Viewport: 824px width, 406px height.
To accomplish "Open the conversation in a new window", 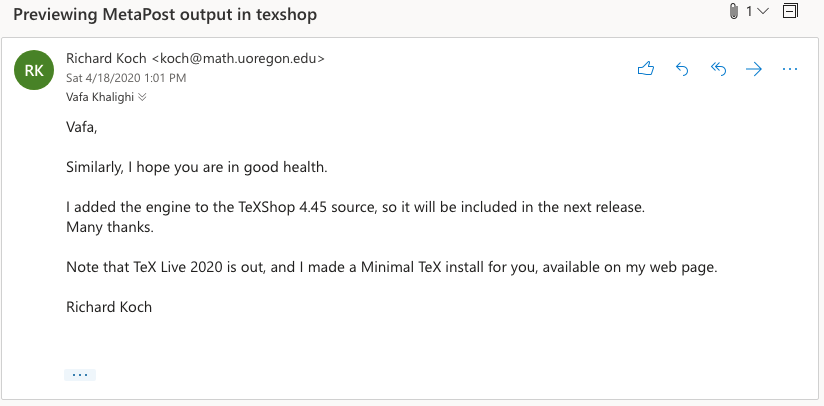I will tap(790, 11).
